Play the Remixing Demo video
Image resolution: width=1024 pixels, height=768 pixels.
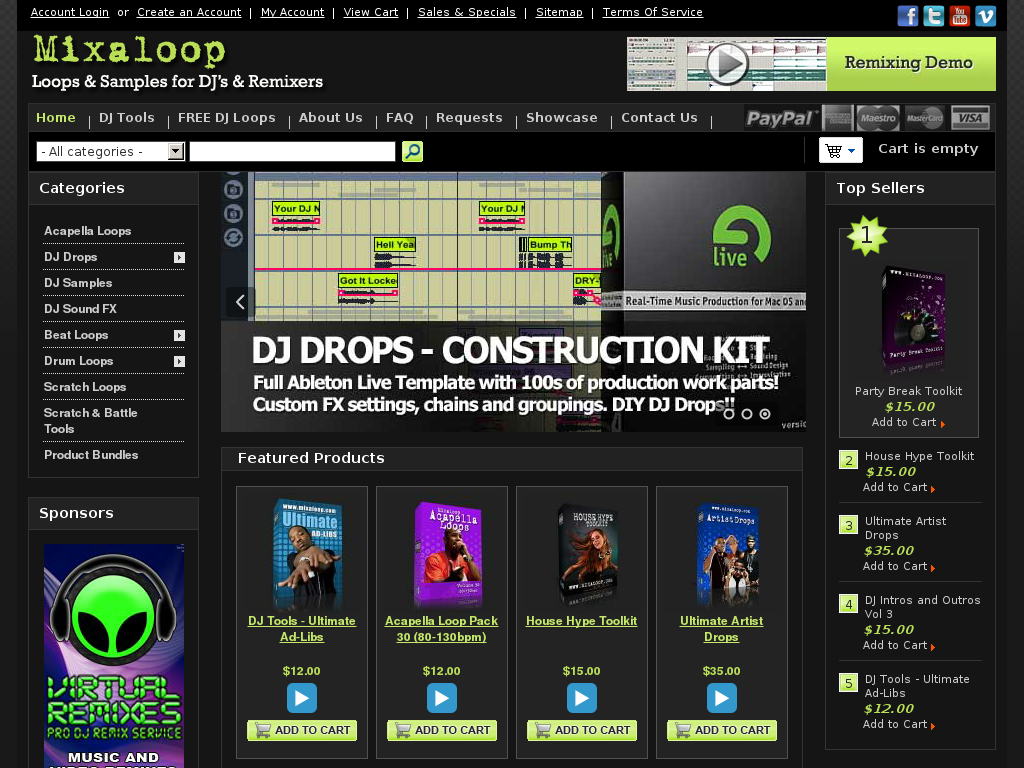727,64
